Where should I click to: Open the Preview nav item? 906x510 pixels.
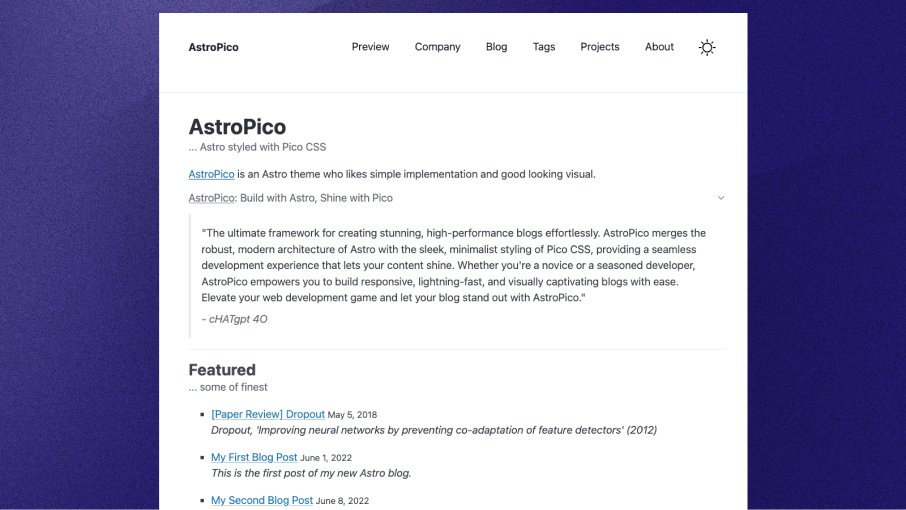tap(370, 47)
